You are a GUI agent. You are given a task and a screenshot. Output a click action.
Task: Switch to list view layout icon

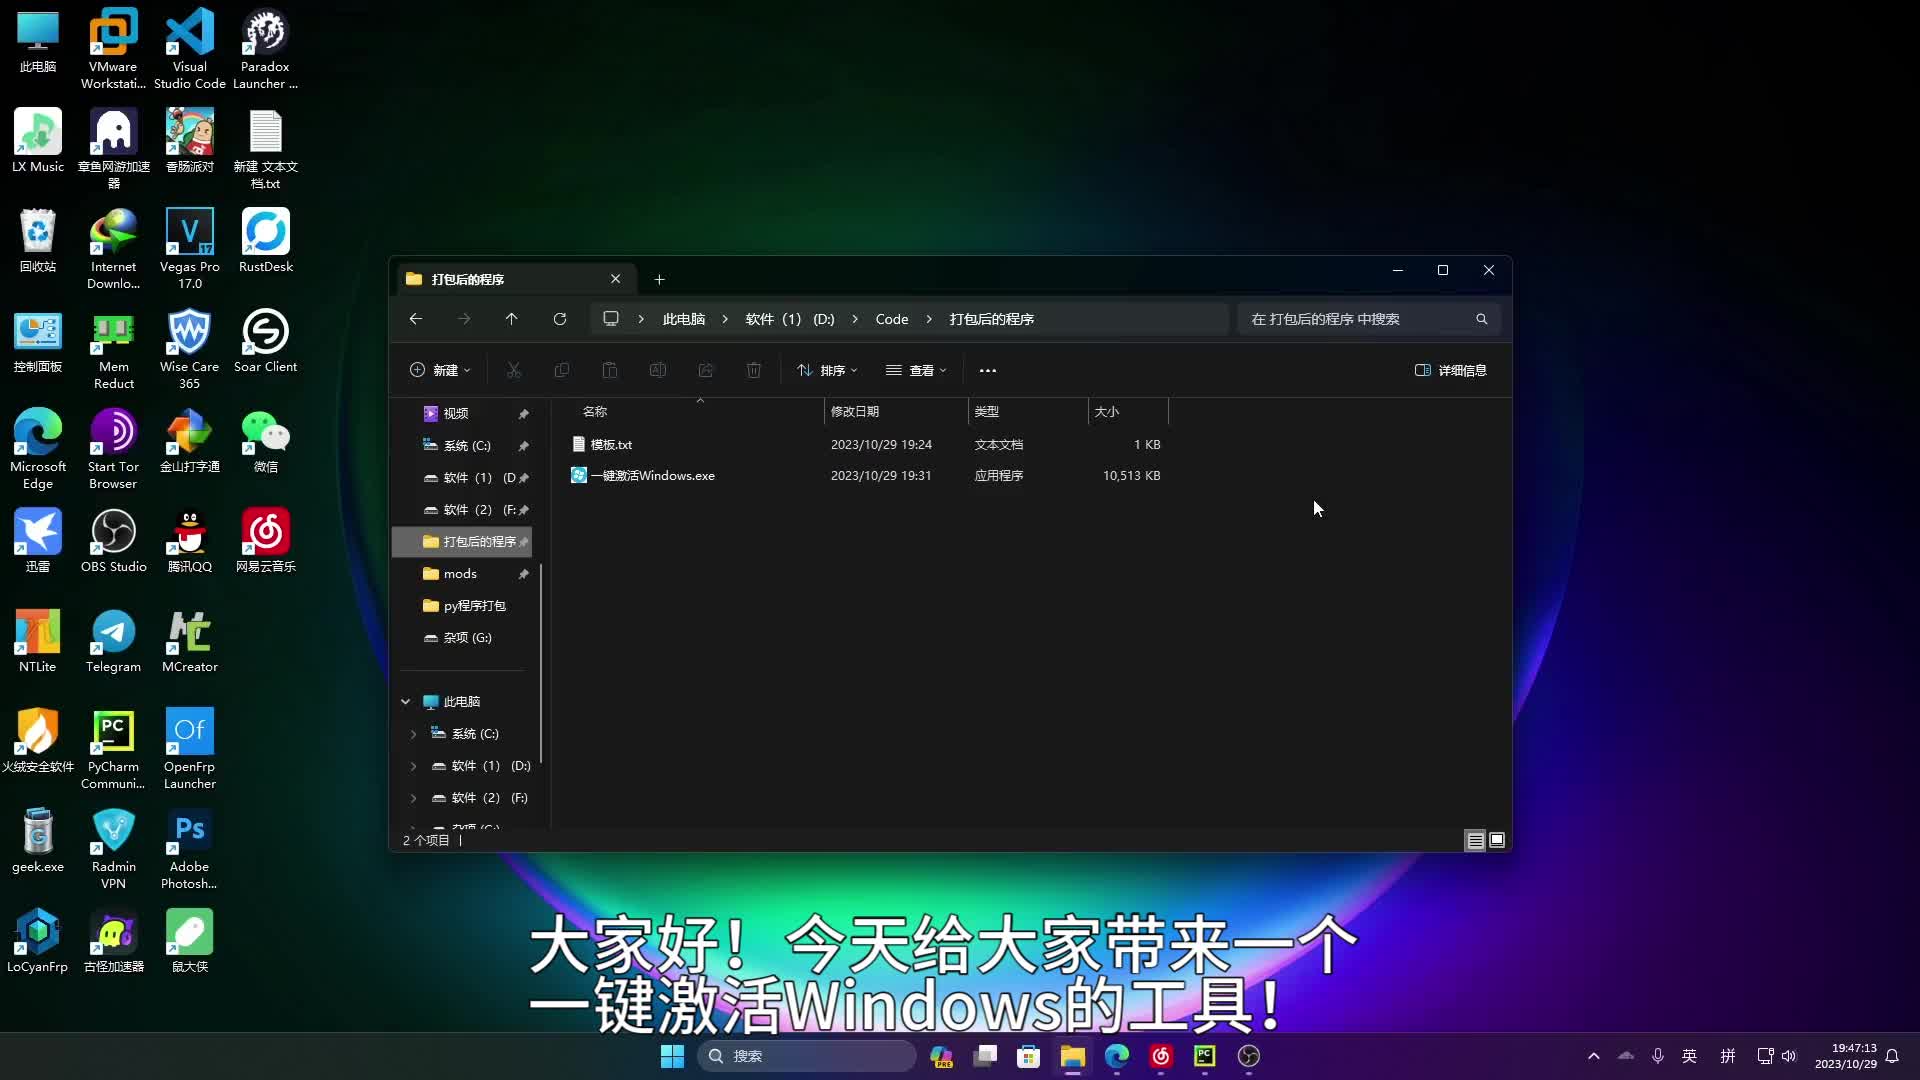pyautogui.click(x=1474, y=840)
